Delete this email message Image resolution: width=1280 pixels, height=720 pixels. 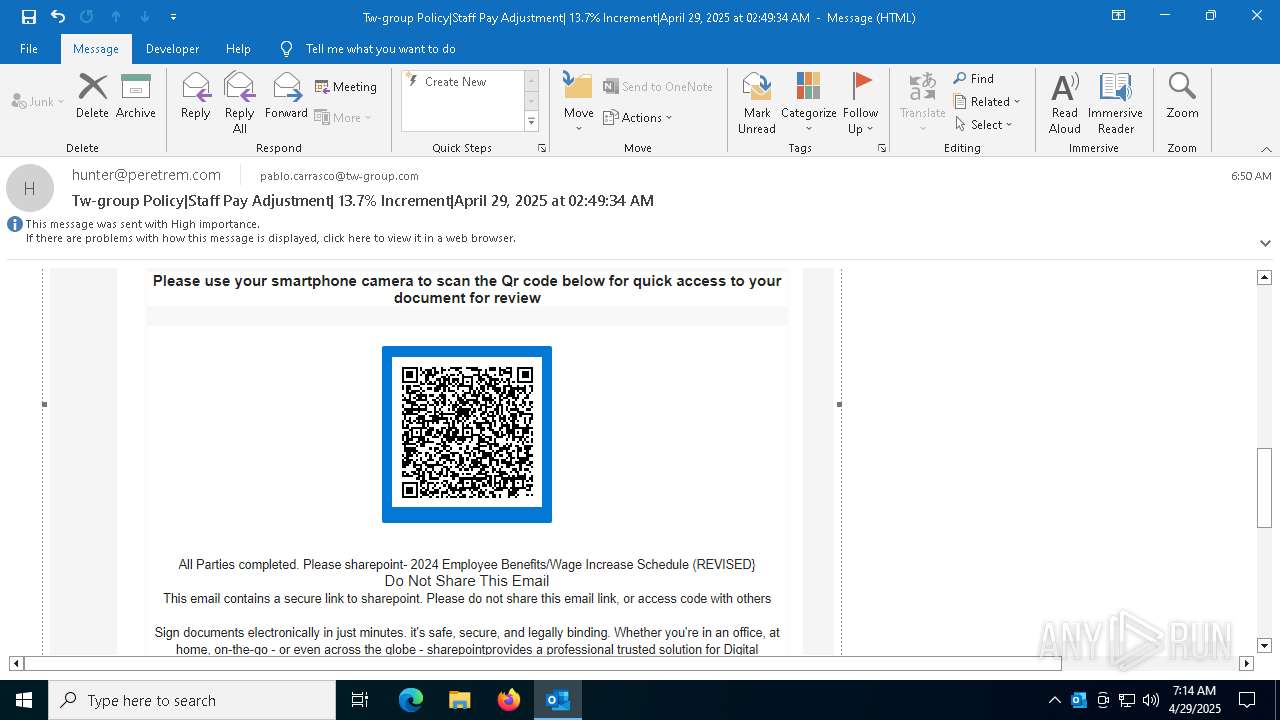(x=92, y=97)
